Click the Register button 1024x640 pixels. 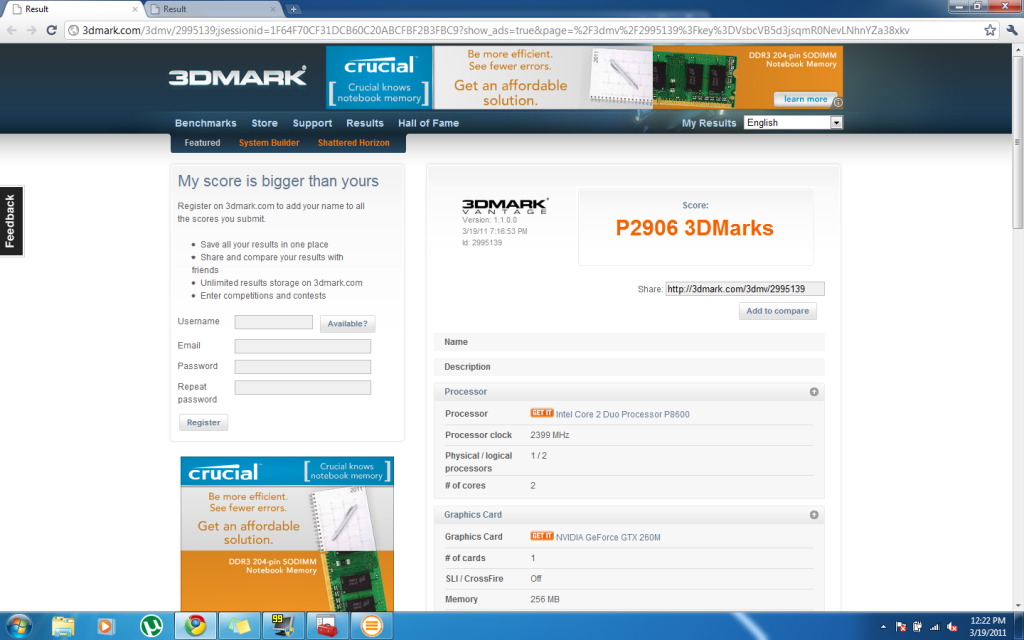tap(204, 423)
